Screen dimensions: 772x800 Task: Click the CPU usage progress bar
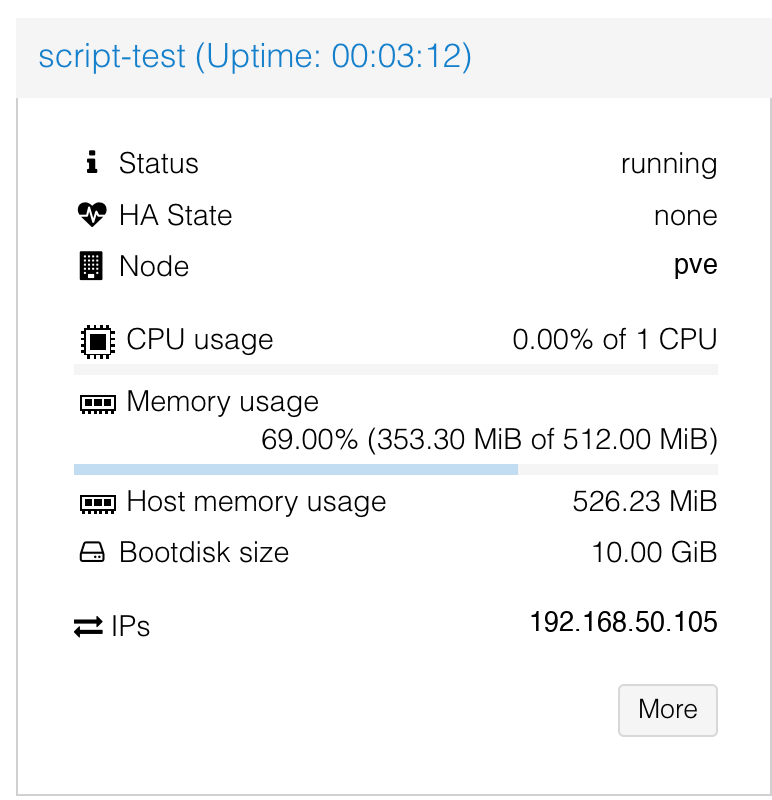pyautogui.click(x=396, y=369)
